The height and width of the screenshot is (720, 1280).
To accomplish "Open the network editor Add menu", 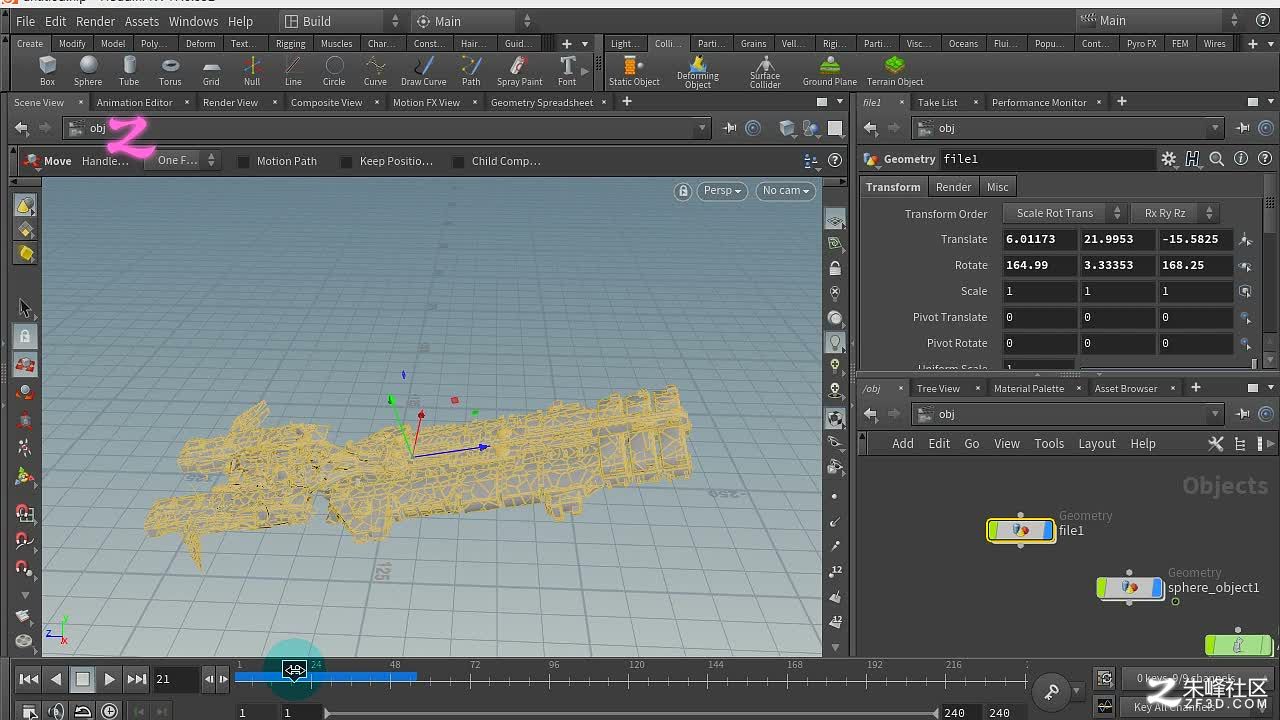I will (903, 443).
